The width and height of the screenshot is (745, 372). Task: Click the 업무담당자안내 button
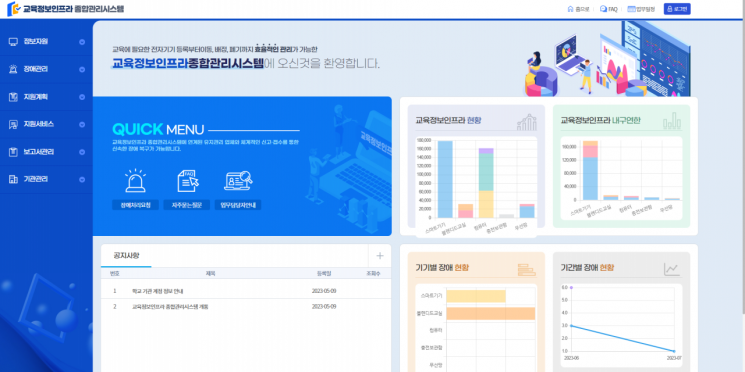pyautogui.click(x=238, y=205)
